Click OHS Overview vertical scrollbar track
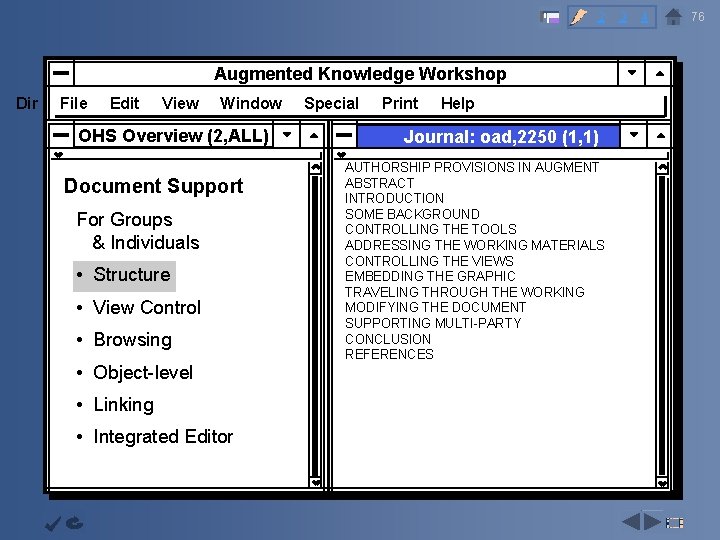The height and width of the screenshot is (540, 720). (x=315, y=326)
